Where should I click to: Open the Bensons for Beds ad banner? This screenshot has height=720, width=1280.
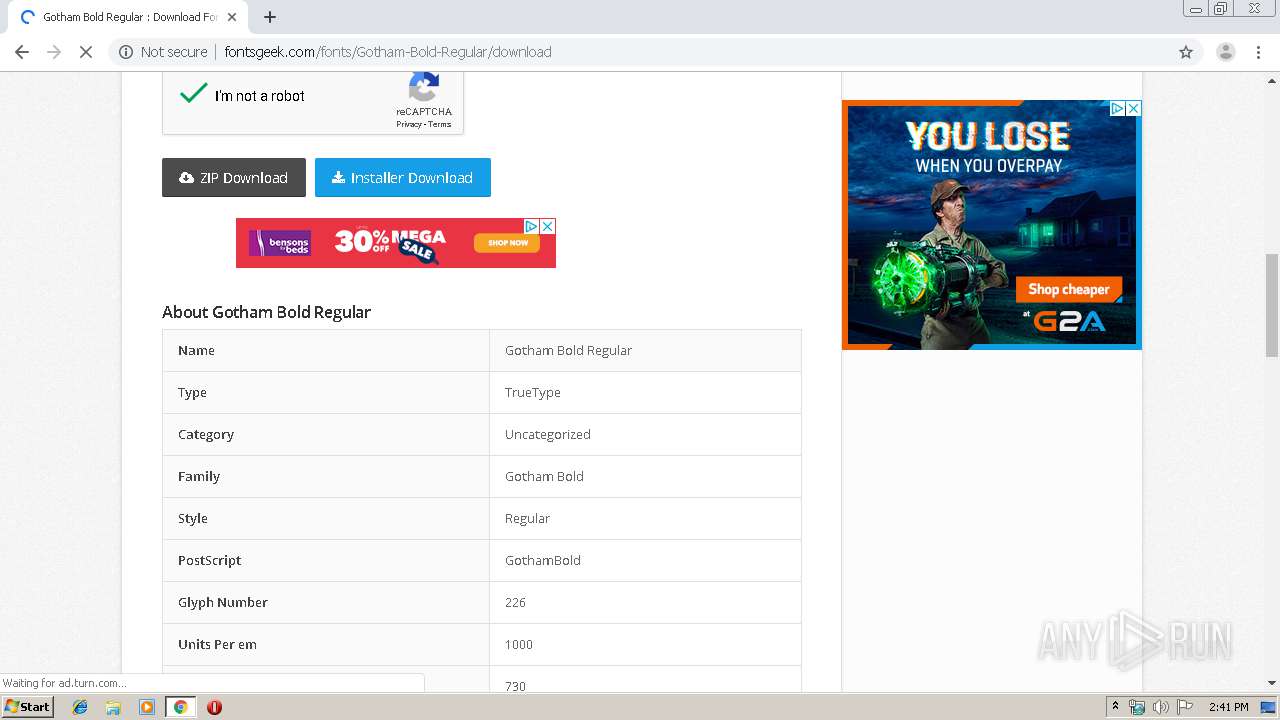[396, 243]
